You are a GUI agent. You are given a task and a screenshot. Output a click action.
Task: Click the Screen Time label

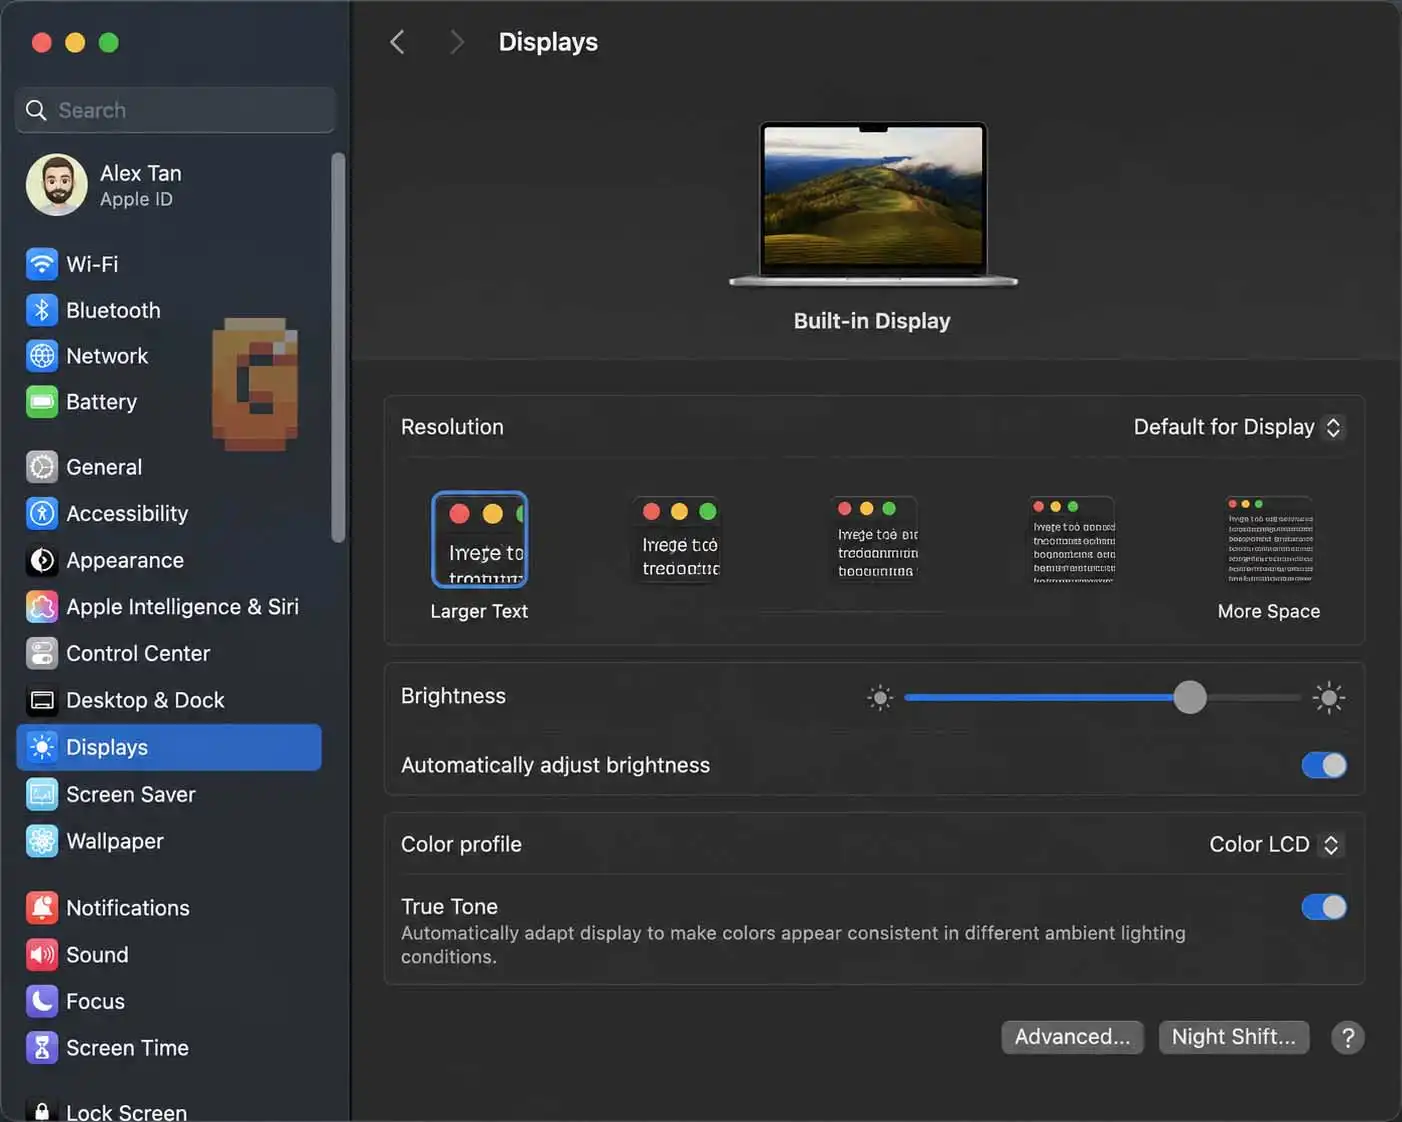[x=127, y=1049]
